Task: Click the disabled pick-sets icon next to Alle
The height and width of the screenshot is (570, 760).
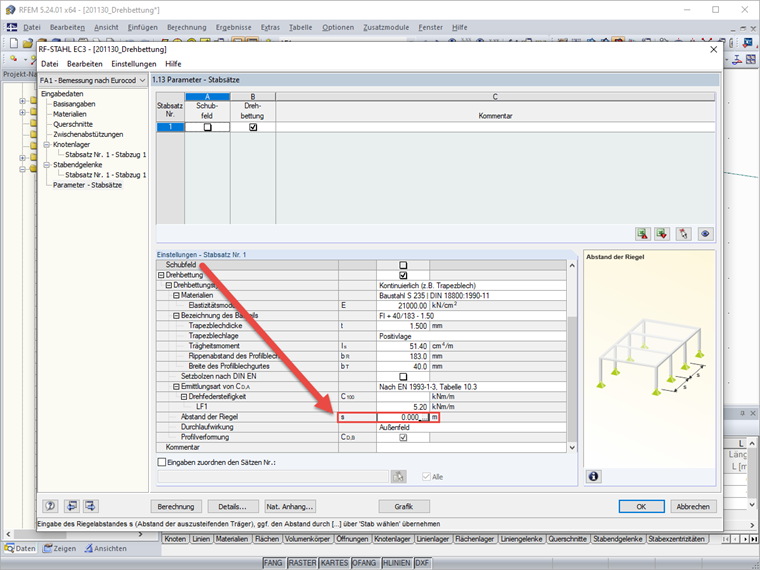Action: pos(398,476)
